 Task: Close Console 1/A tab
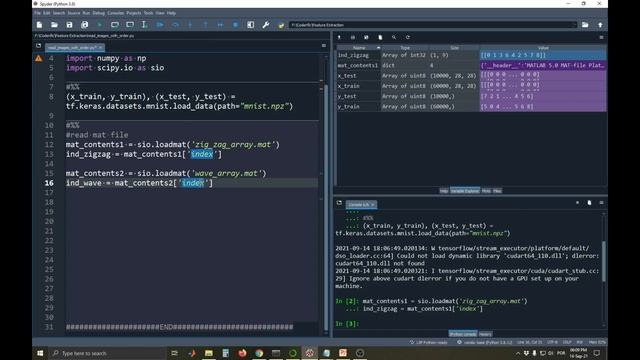tap(373, 204)
